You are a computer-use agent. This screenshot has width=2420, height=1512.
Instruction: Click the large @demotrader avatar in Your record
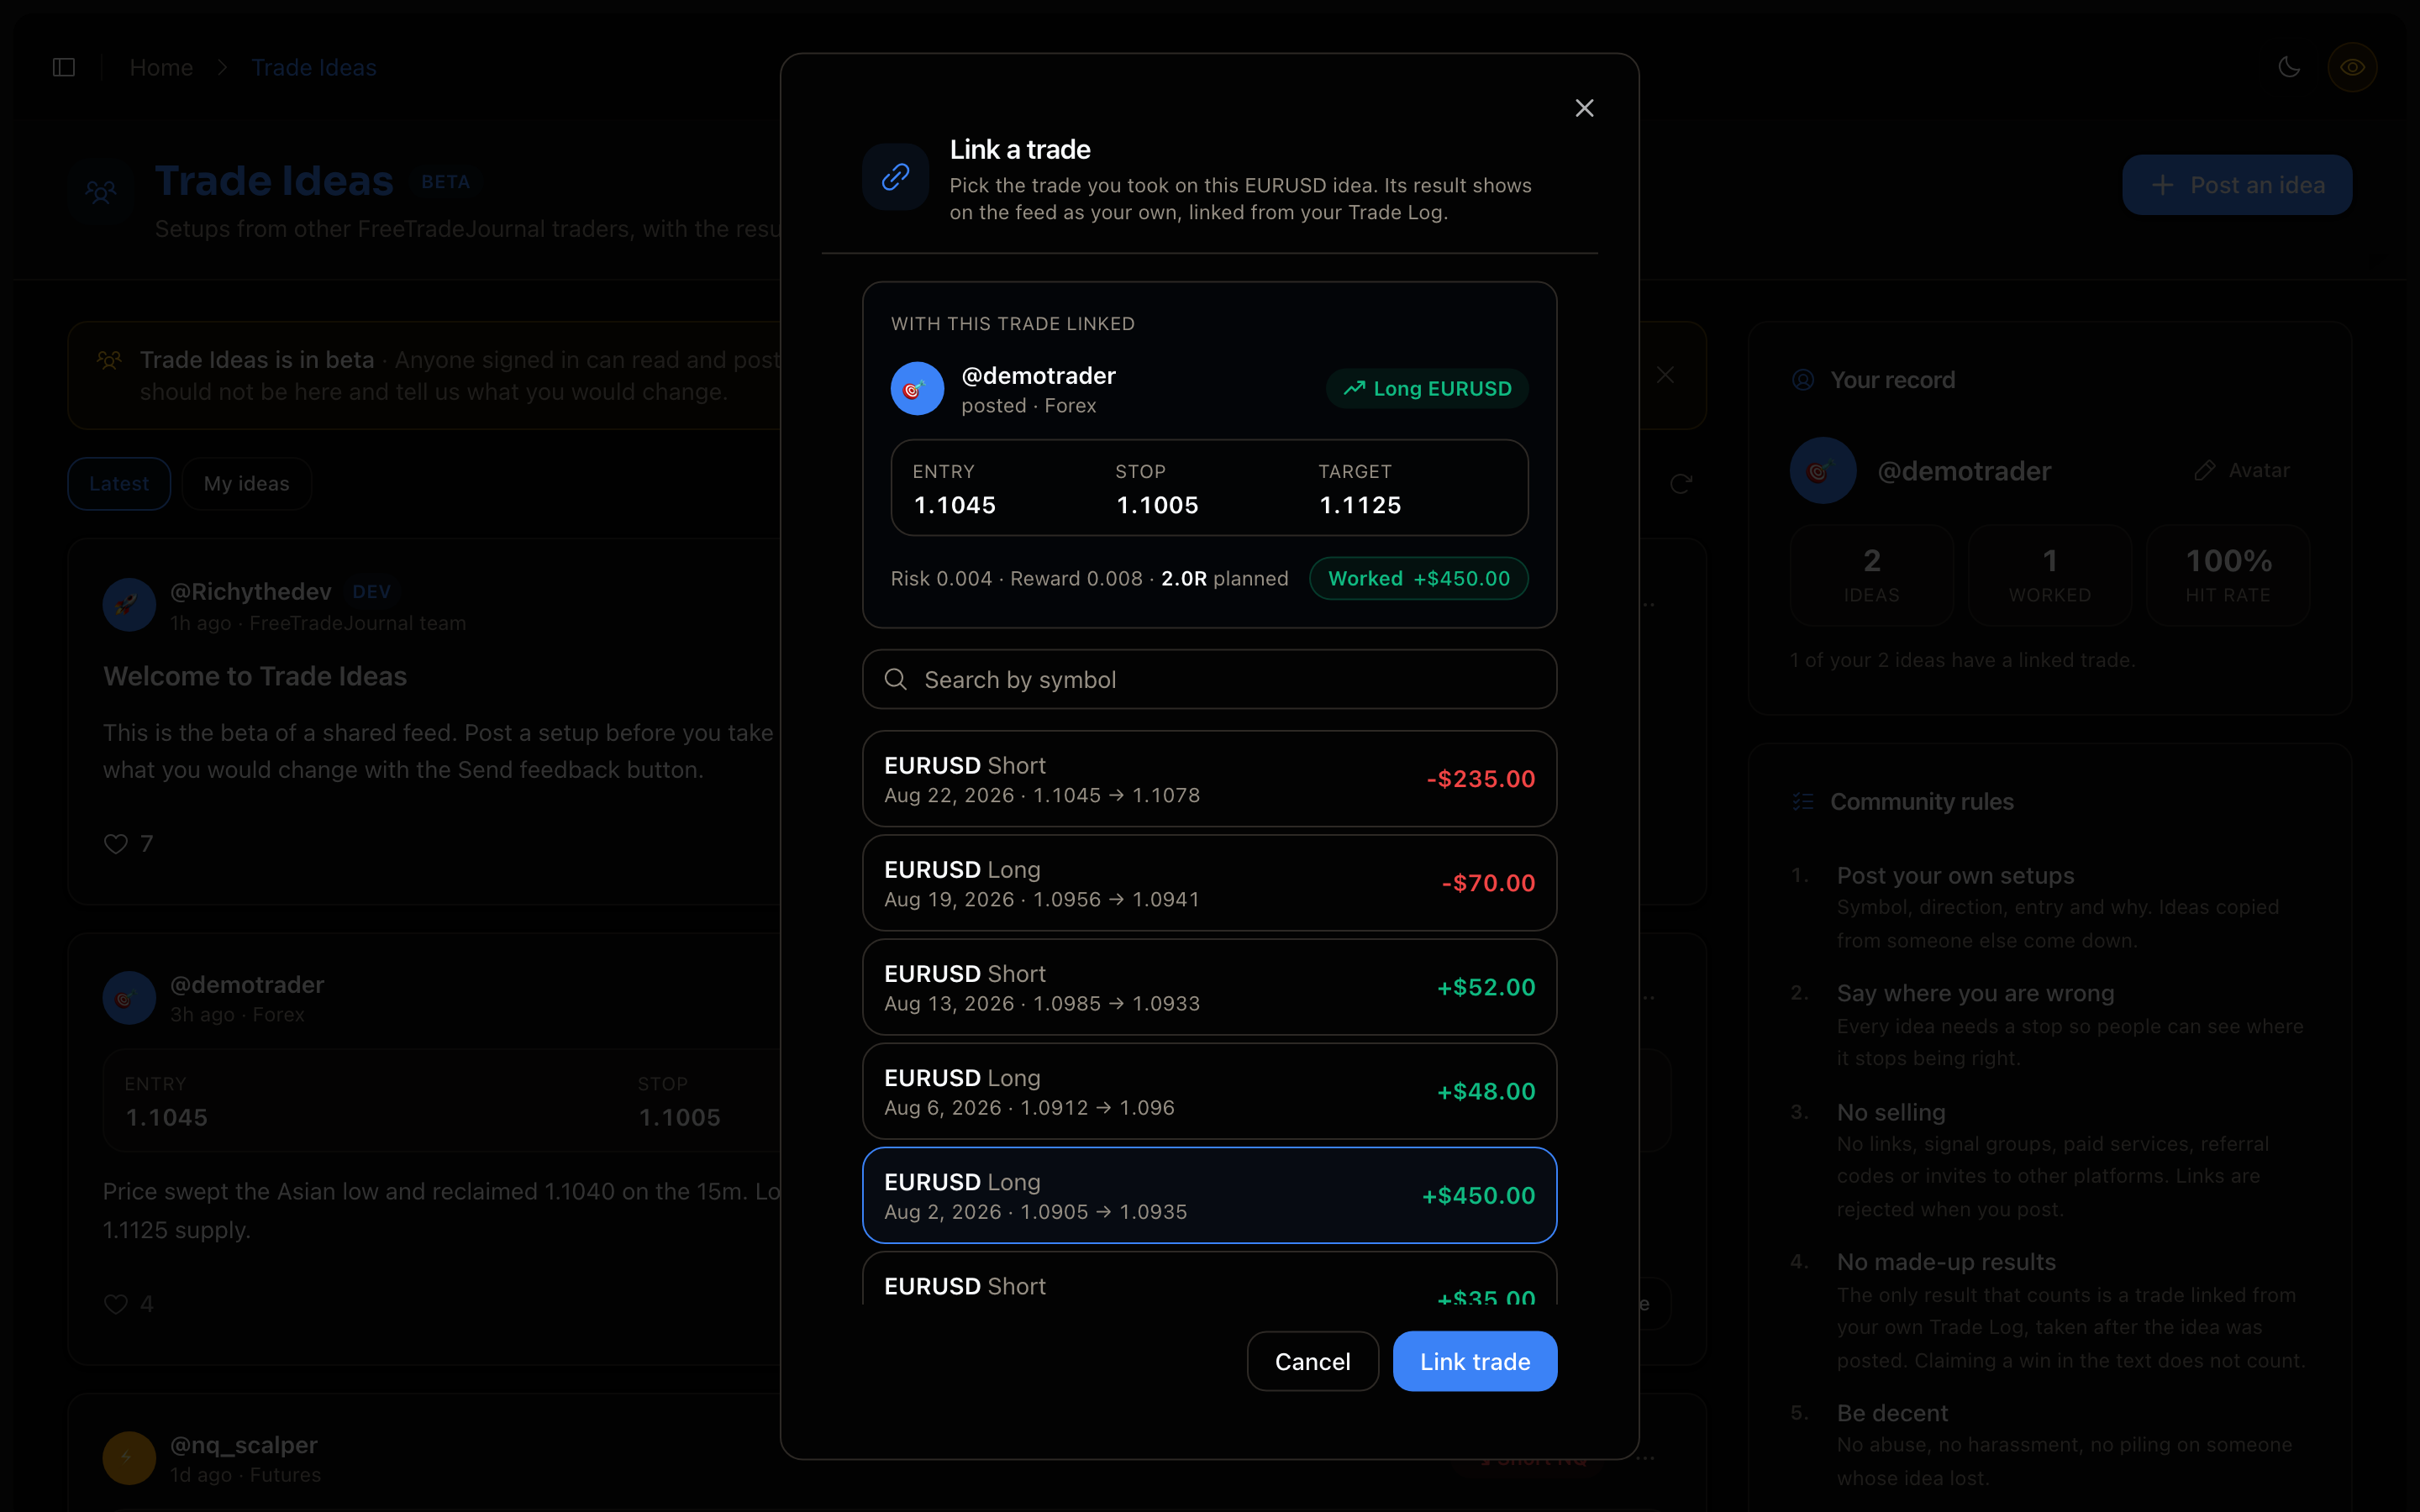1823,470
